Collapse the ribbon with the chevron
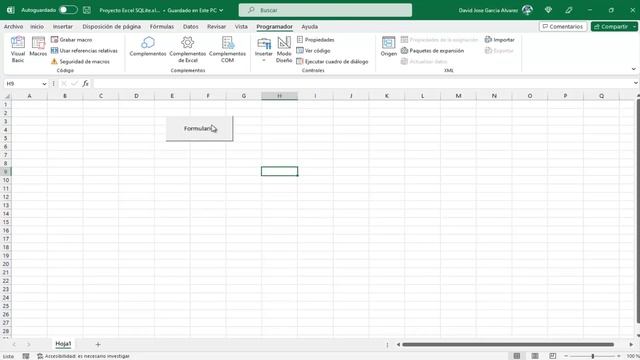Image resolution: width=640 pixels, height=360 pixels. tap(633, 69)
